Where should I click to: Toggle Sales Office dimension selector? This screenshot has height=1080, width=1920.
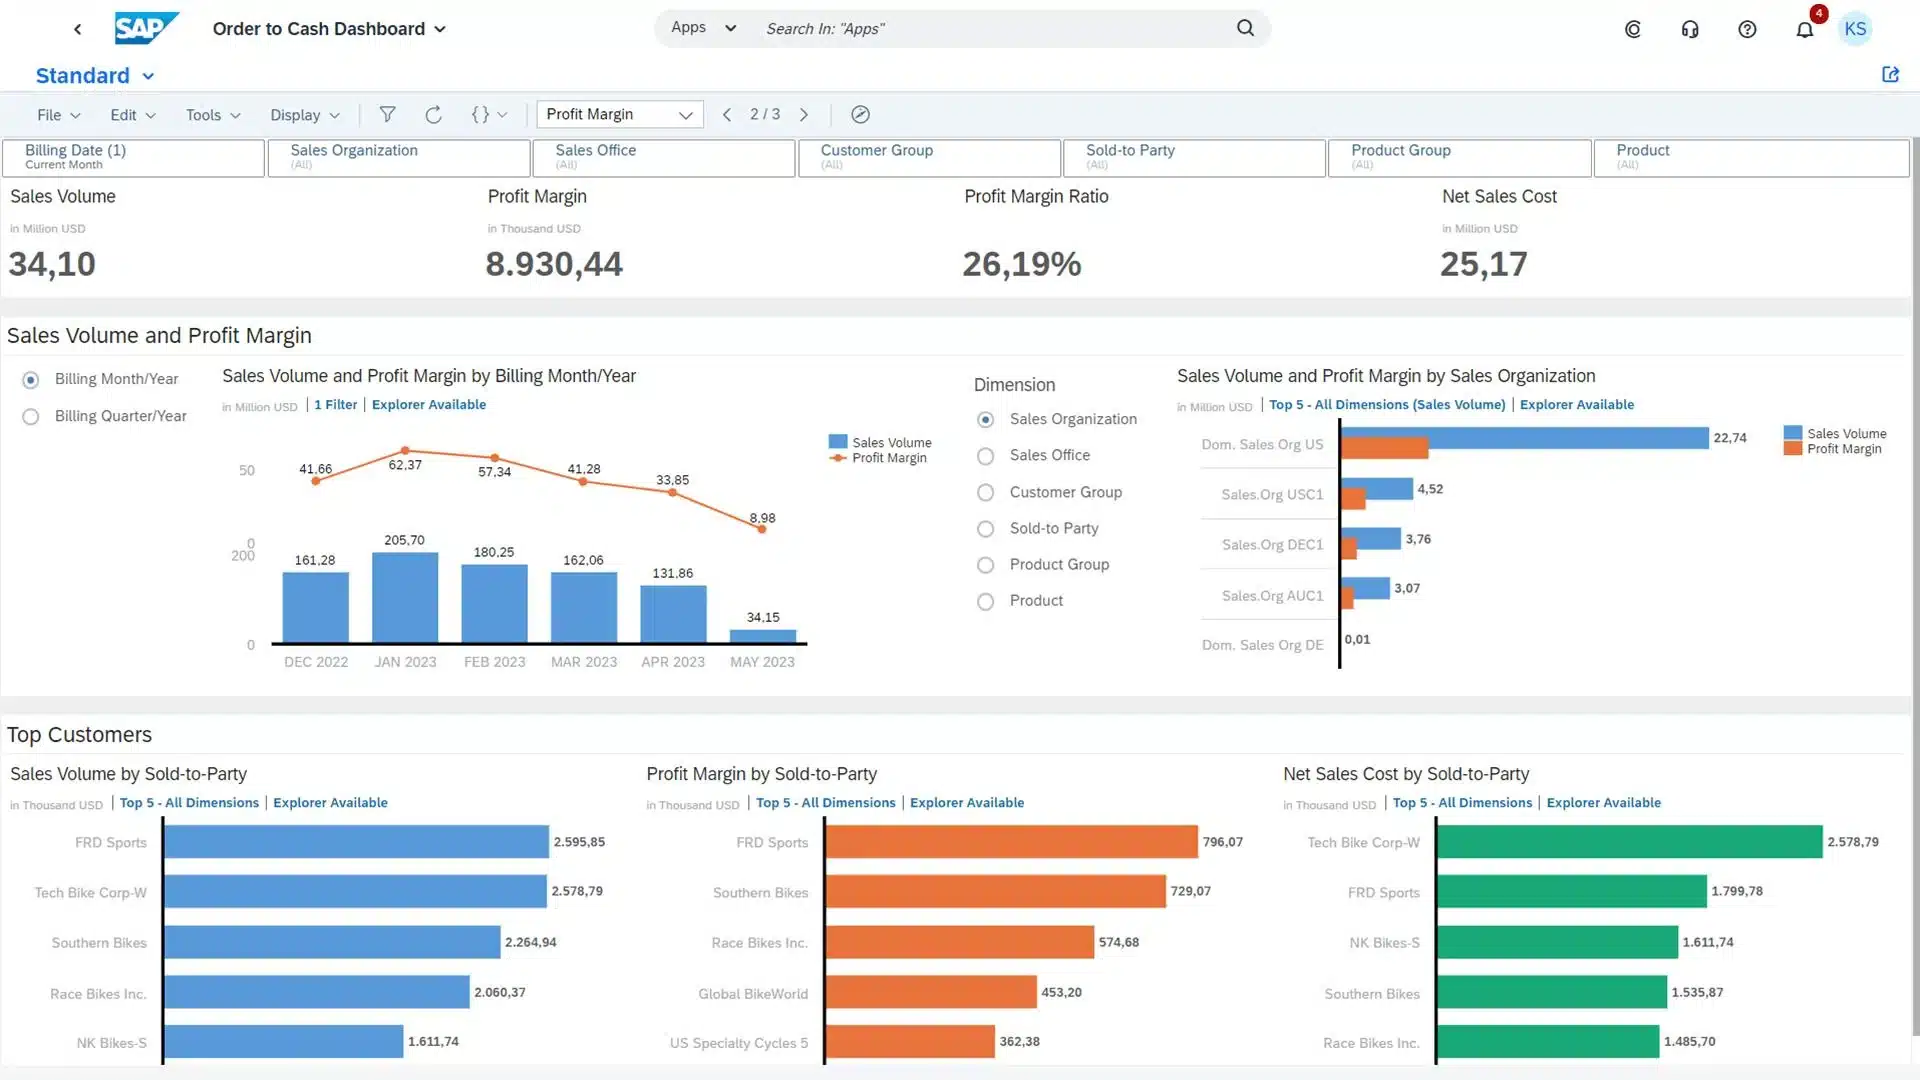pyautogui.click(x=985, y=455)
